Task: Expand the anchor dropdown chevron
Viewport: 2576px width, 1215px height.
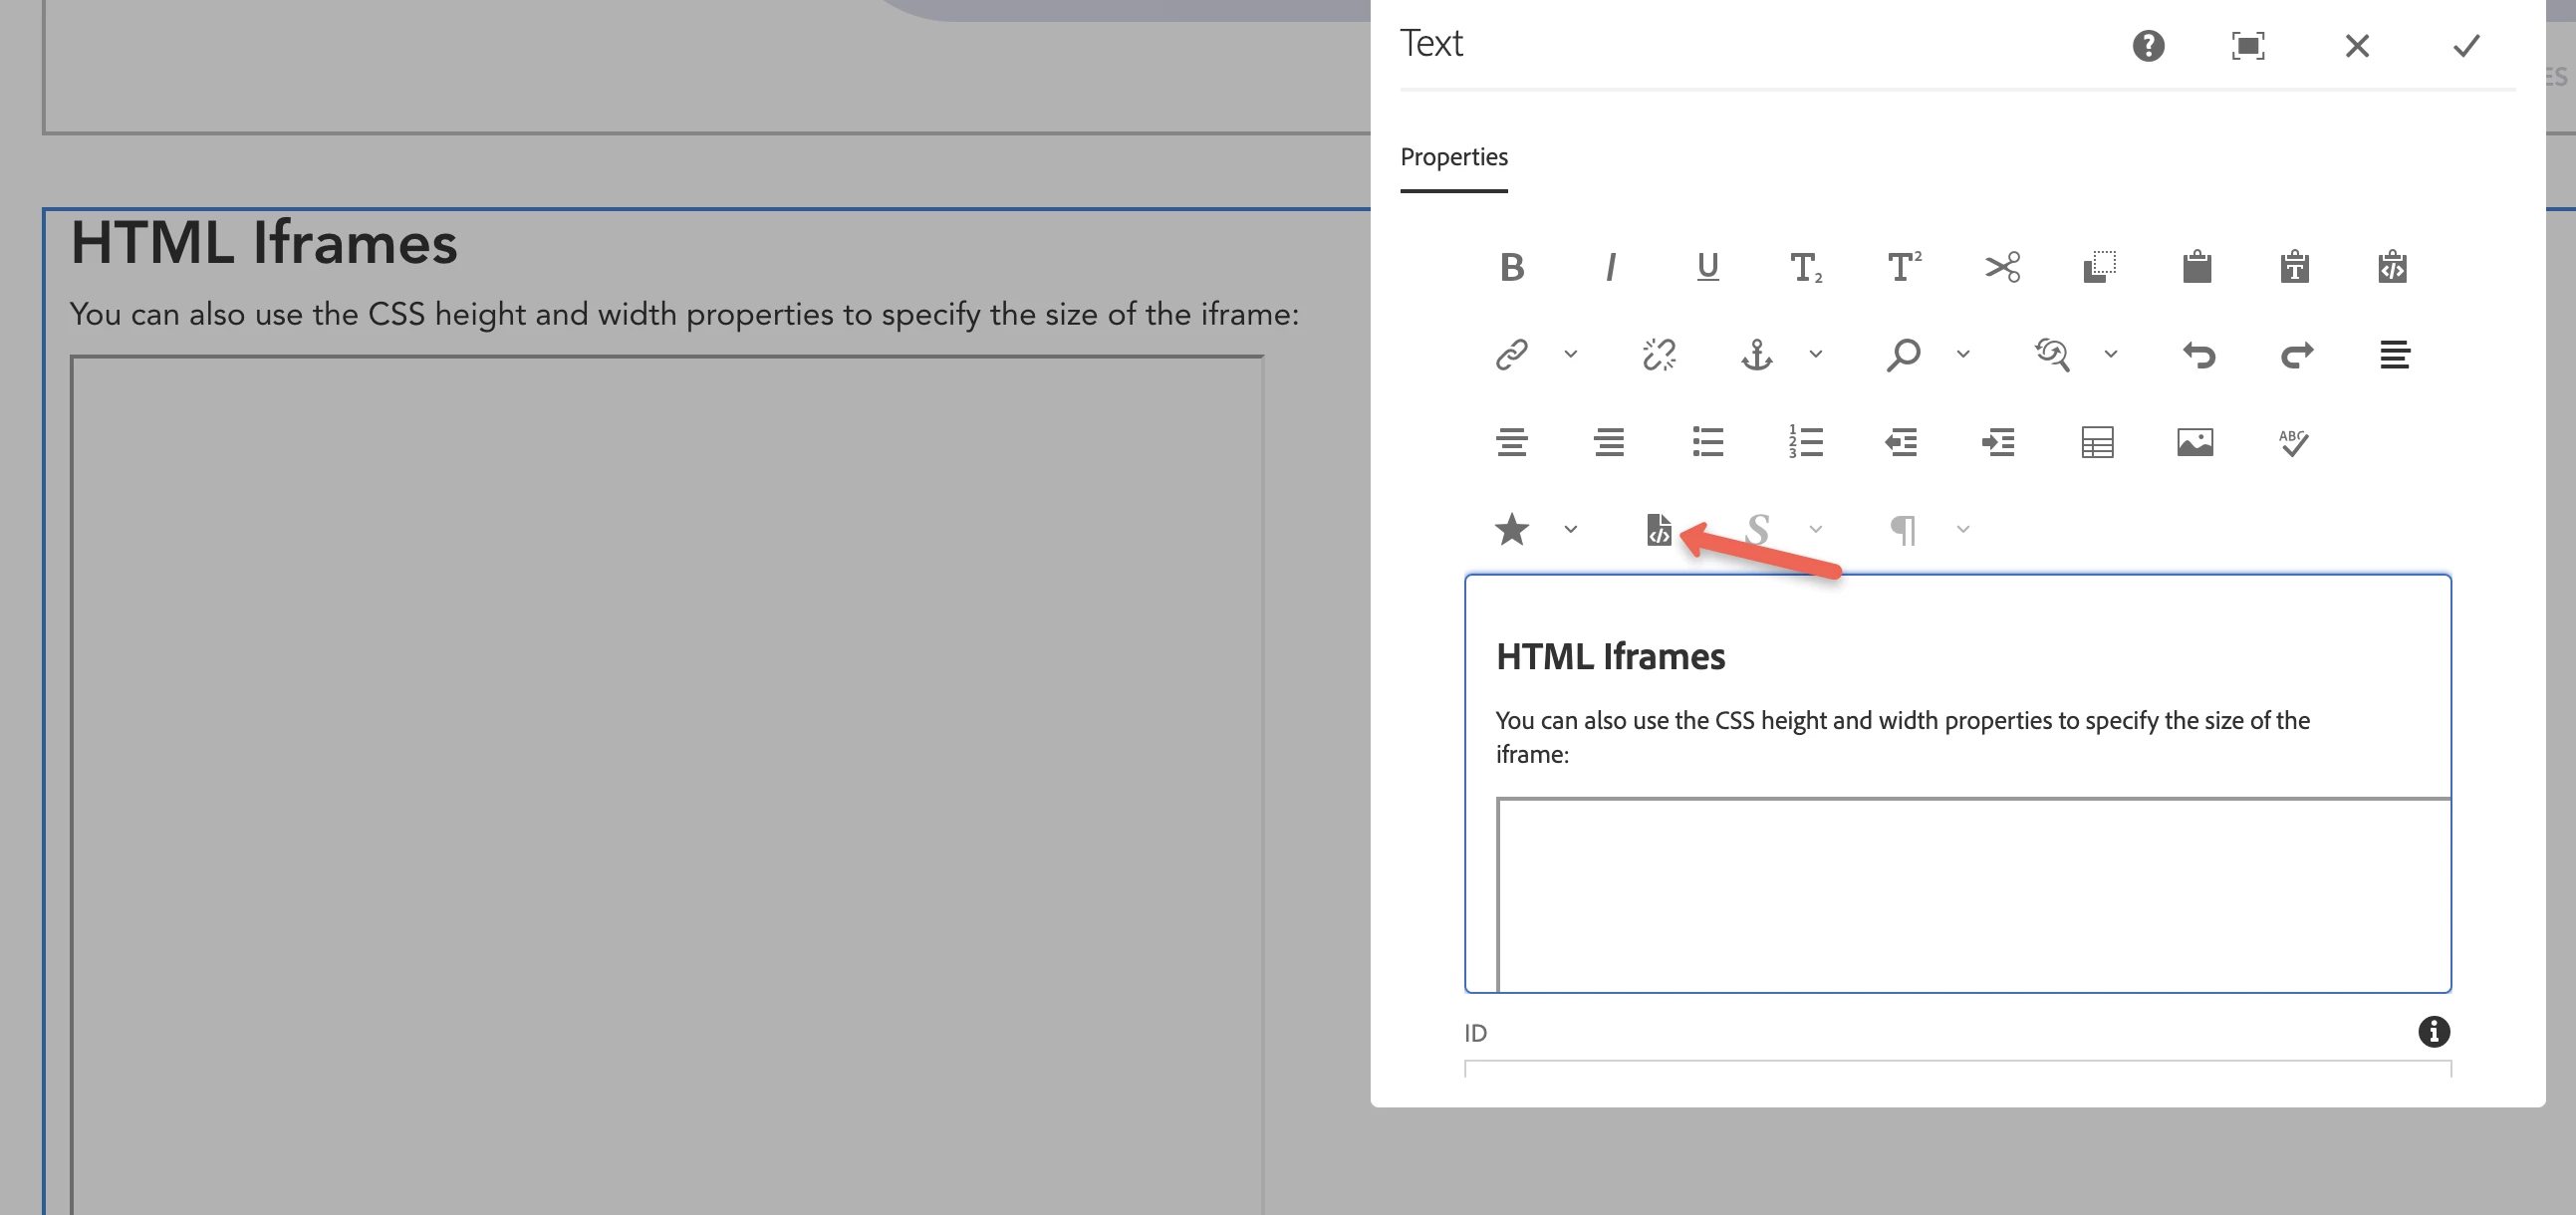Action: (1815, 354)
